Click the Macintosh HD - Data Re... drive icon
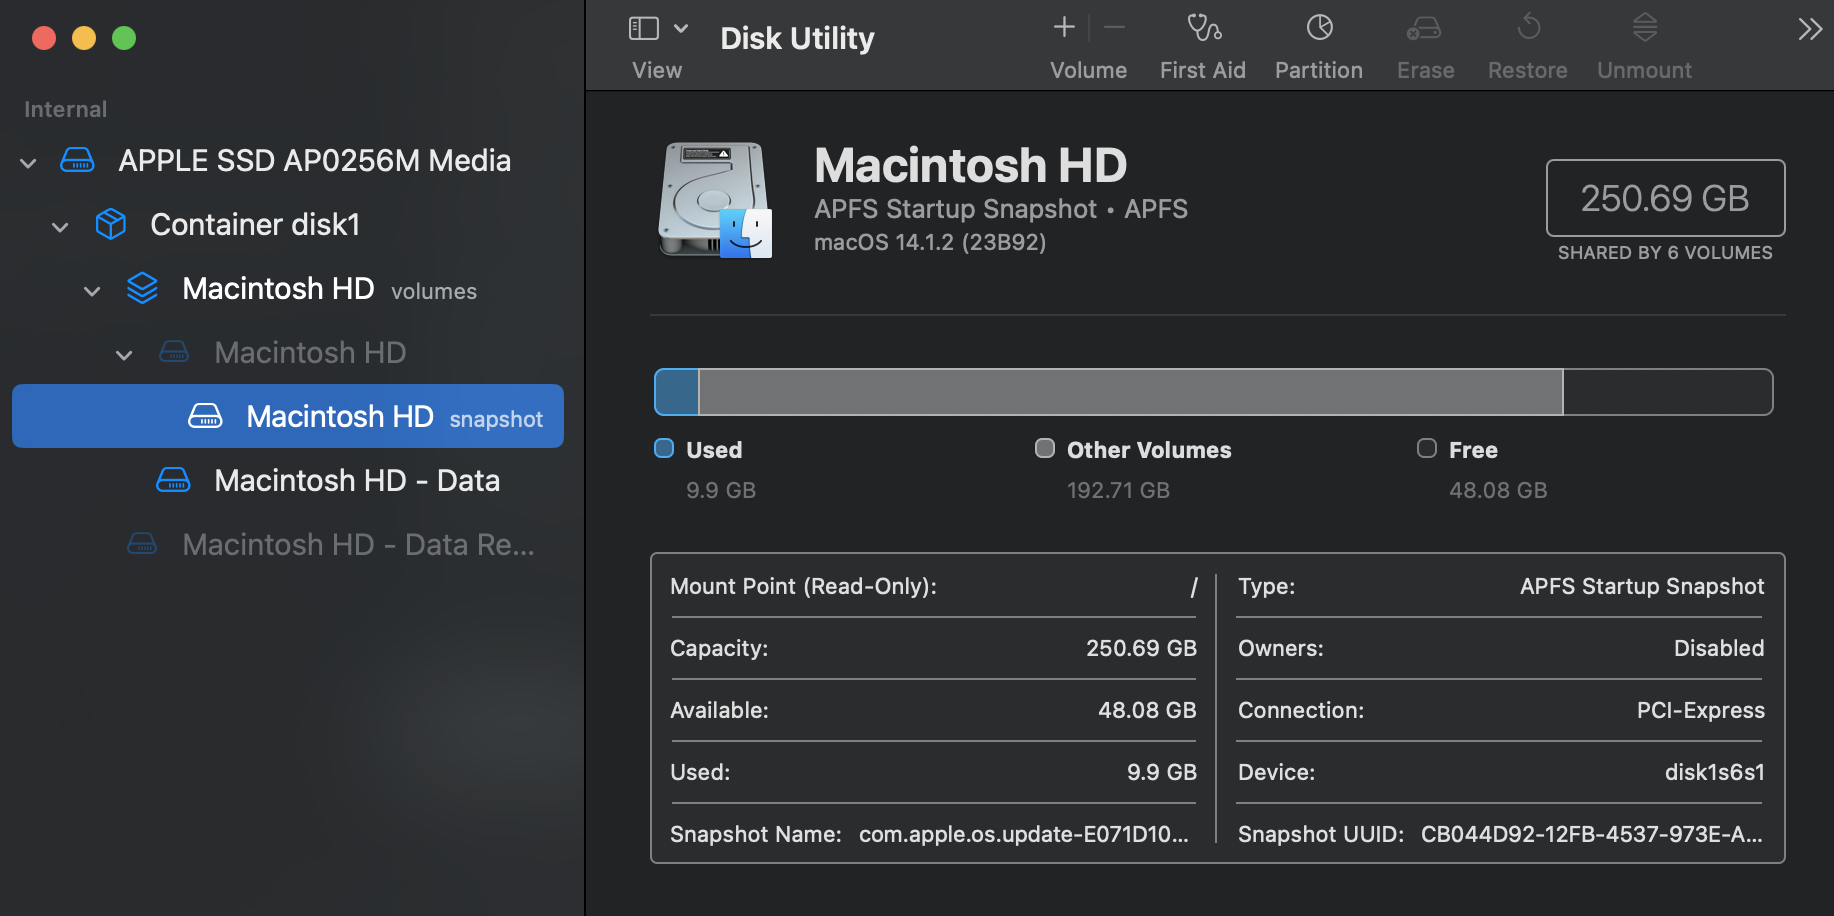This screenshot has height=916, width=1834. point(142,543)
